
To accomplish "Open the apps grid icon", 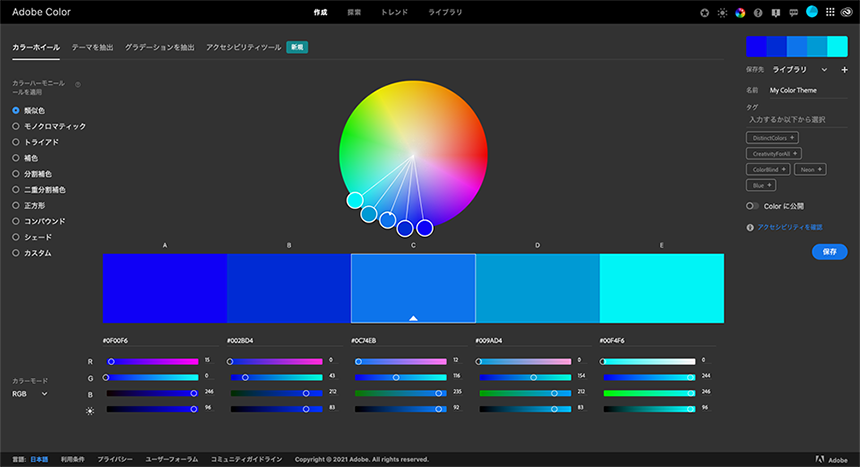I will [x=830, y=12].
